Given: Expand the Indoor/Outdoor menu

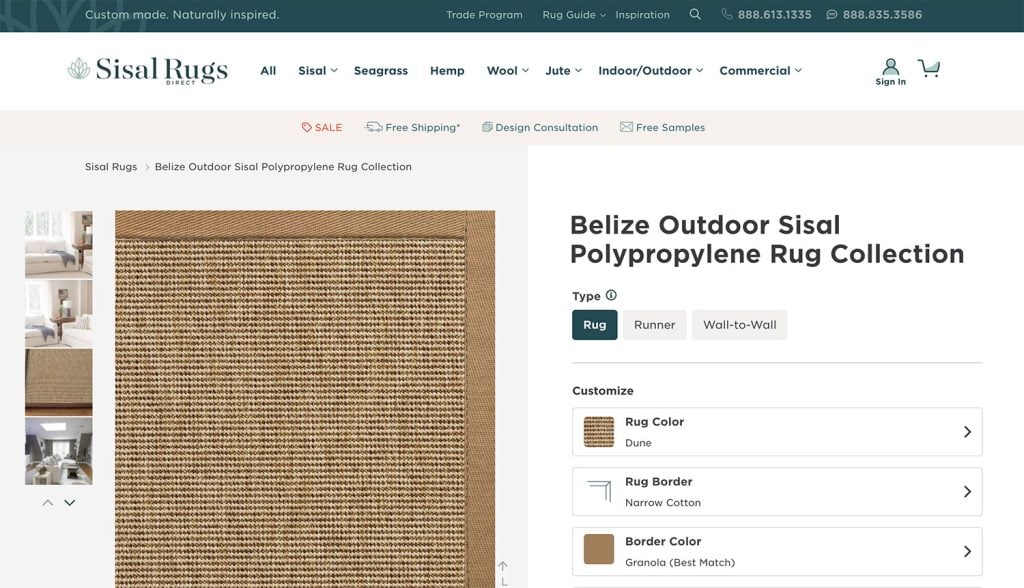Looking at the screenshot, I should (650, 70).
